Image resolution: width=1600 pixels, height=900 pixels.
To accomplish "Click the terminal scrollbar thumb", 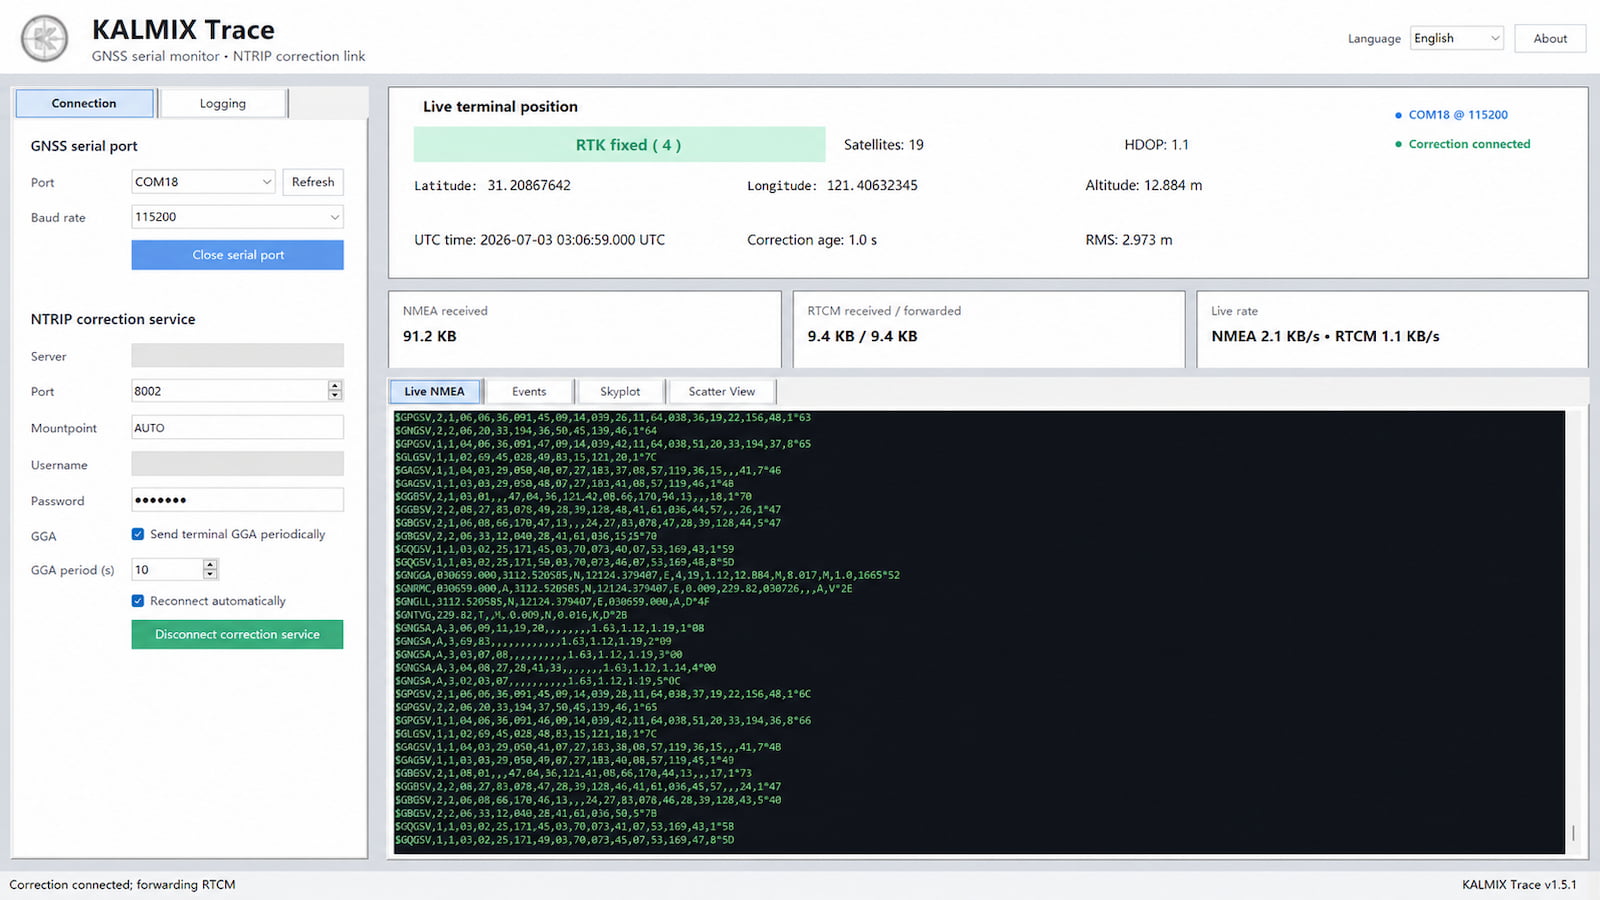I will tap(1573, 832).
